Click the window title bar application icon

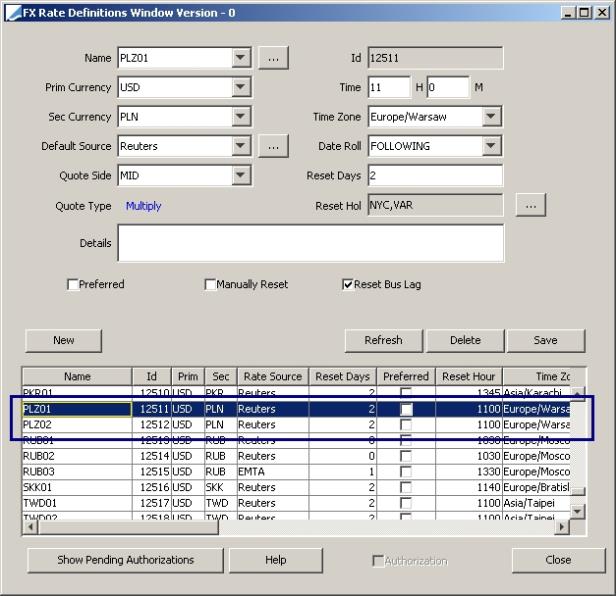pos(14,13)
